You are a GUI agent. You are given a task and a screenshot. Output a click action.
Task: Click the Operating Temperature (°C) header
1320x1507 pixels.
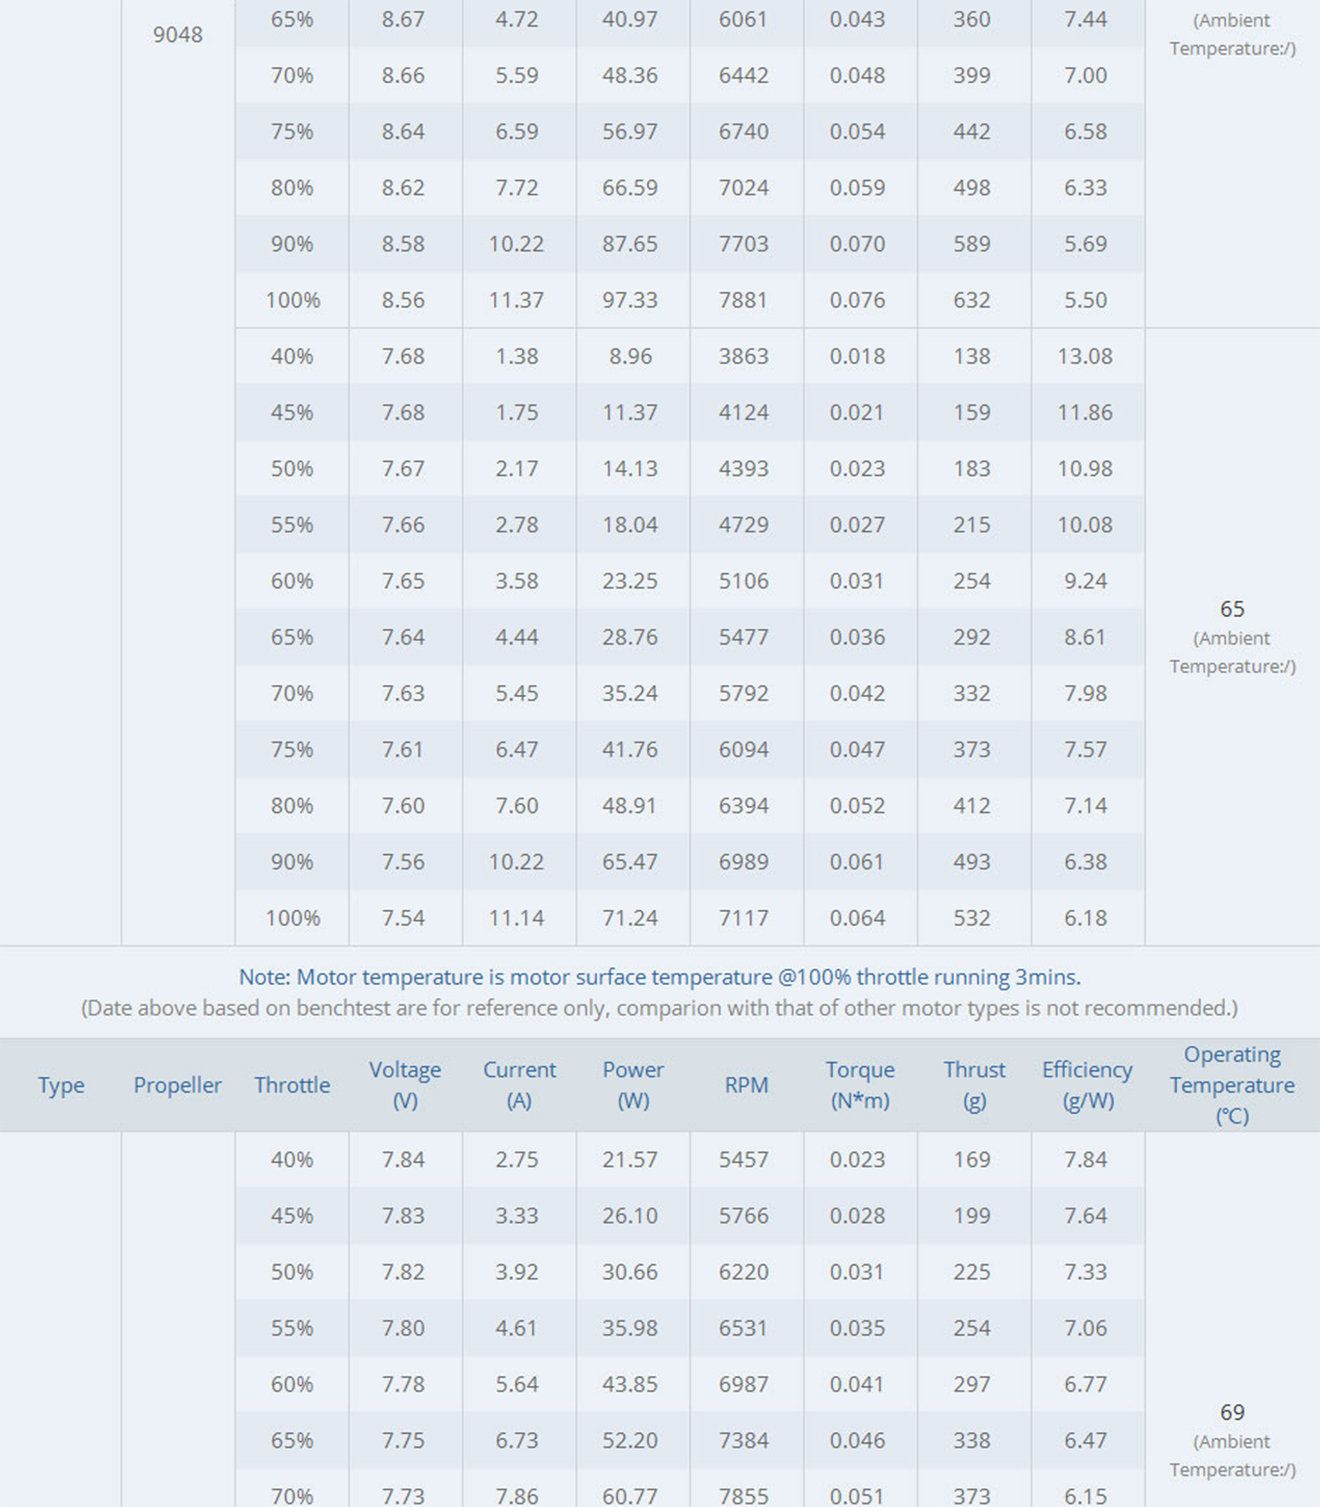point(1232,1085)
